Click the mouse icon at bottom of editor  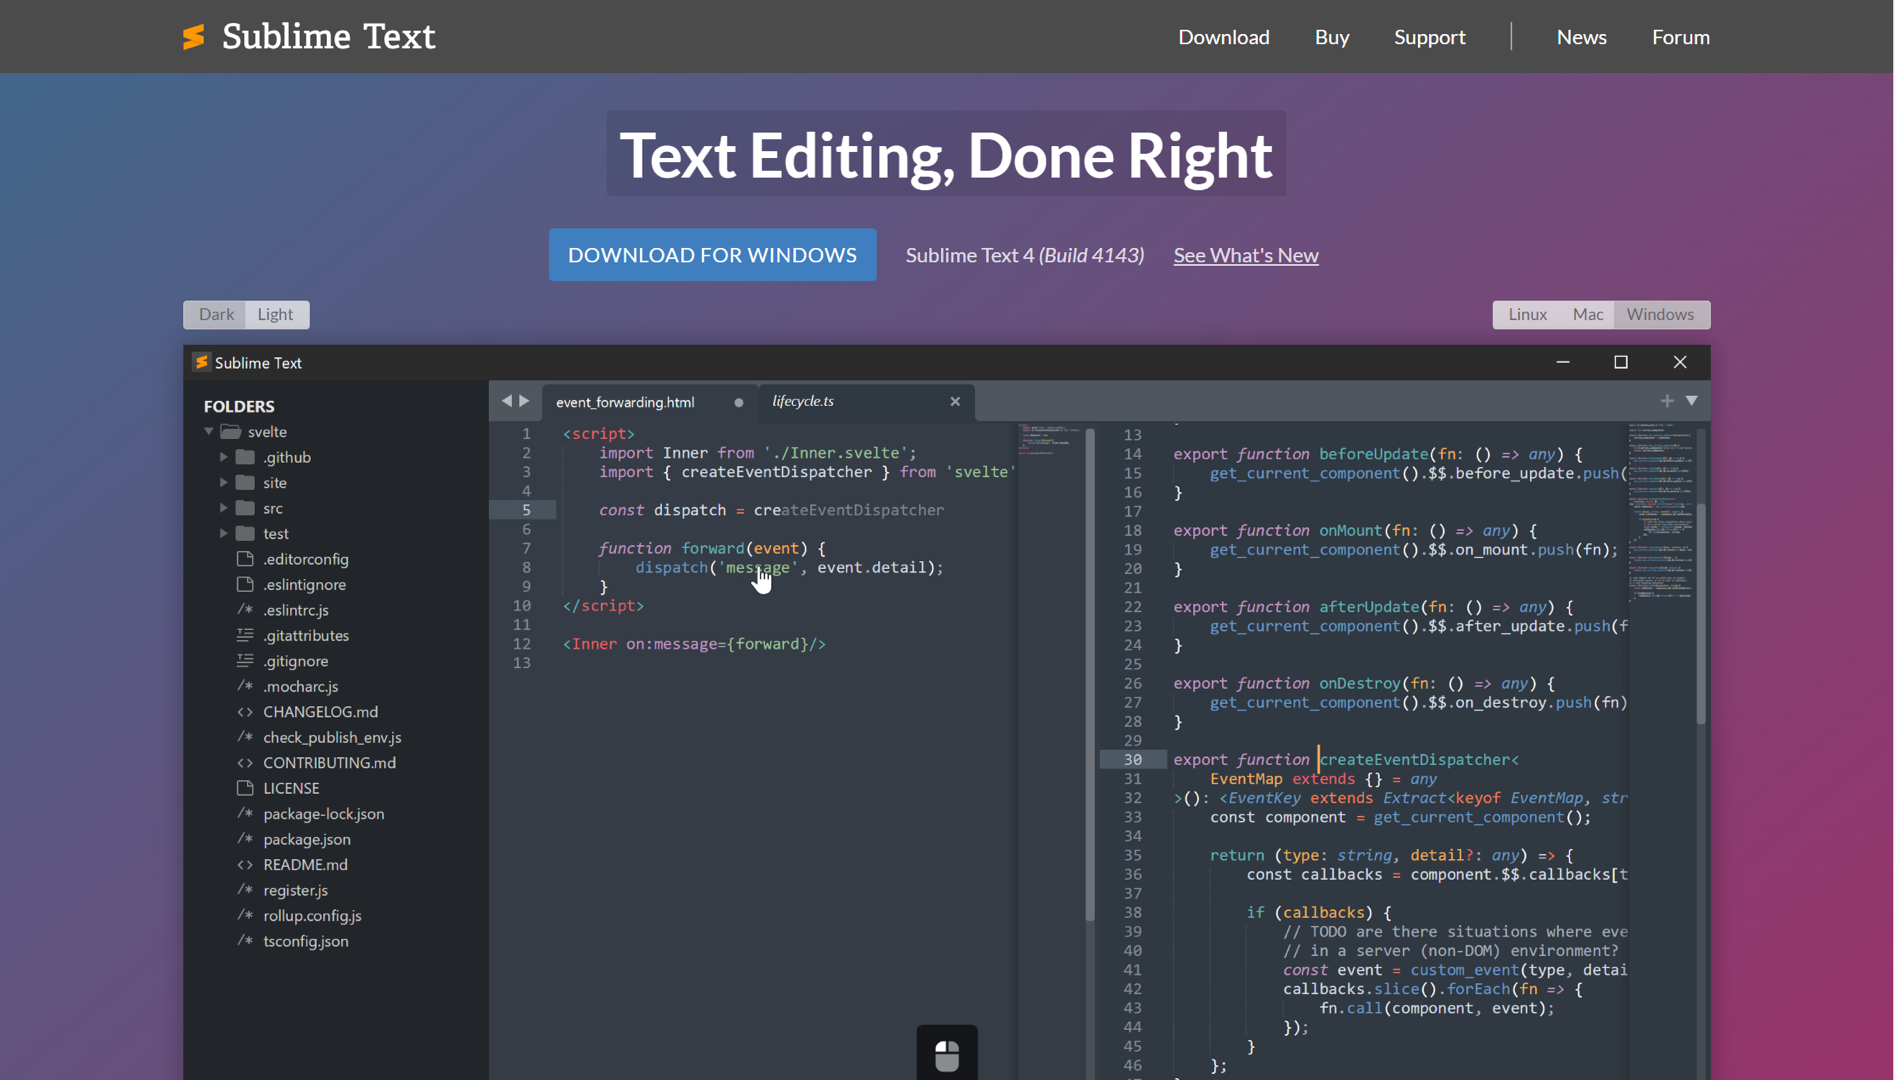tap(946, 1054)
